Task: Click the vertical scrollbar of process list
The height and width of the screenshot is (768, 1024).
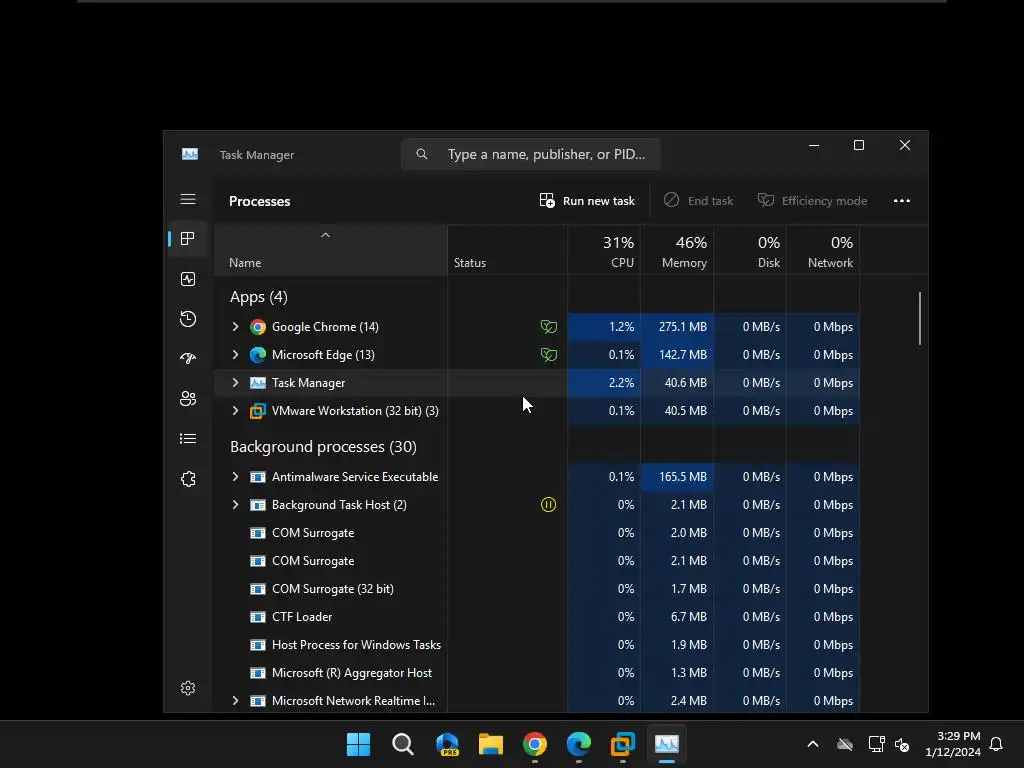Action: tap(920, 318)
